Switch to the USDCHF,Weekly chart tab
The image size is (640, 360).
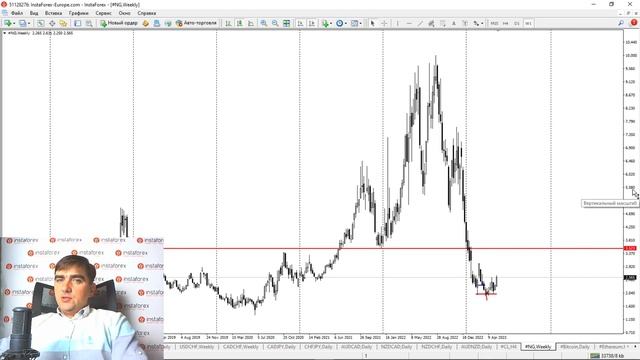point(197,347)
